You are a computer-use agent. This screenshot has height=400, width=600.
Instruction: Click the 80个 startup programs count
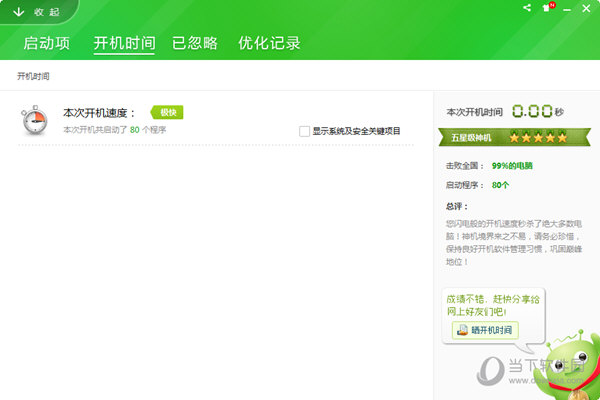tap(501, 185)
